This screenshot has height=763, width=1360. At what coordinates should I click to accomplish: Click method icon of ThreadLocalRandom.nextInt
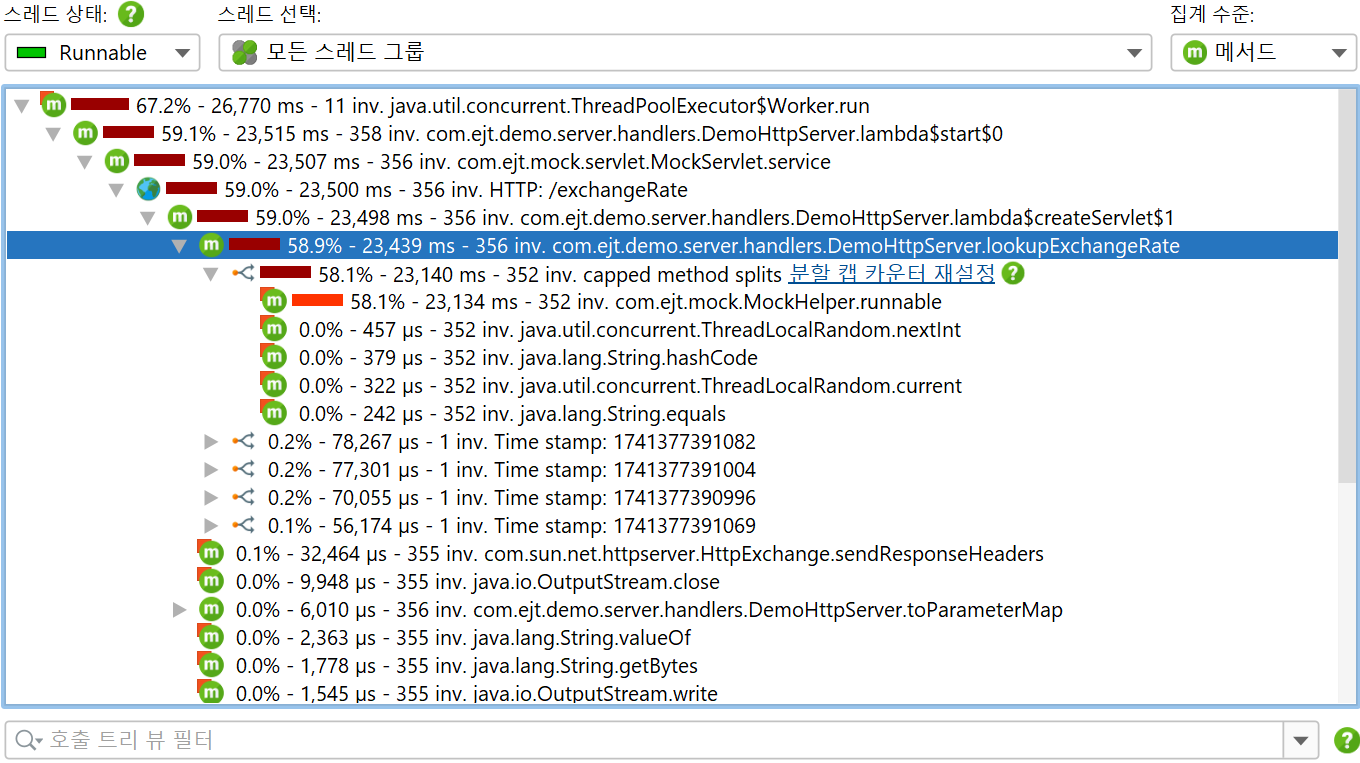pyautogui.click(x=273, y=328)
